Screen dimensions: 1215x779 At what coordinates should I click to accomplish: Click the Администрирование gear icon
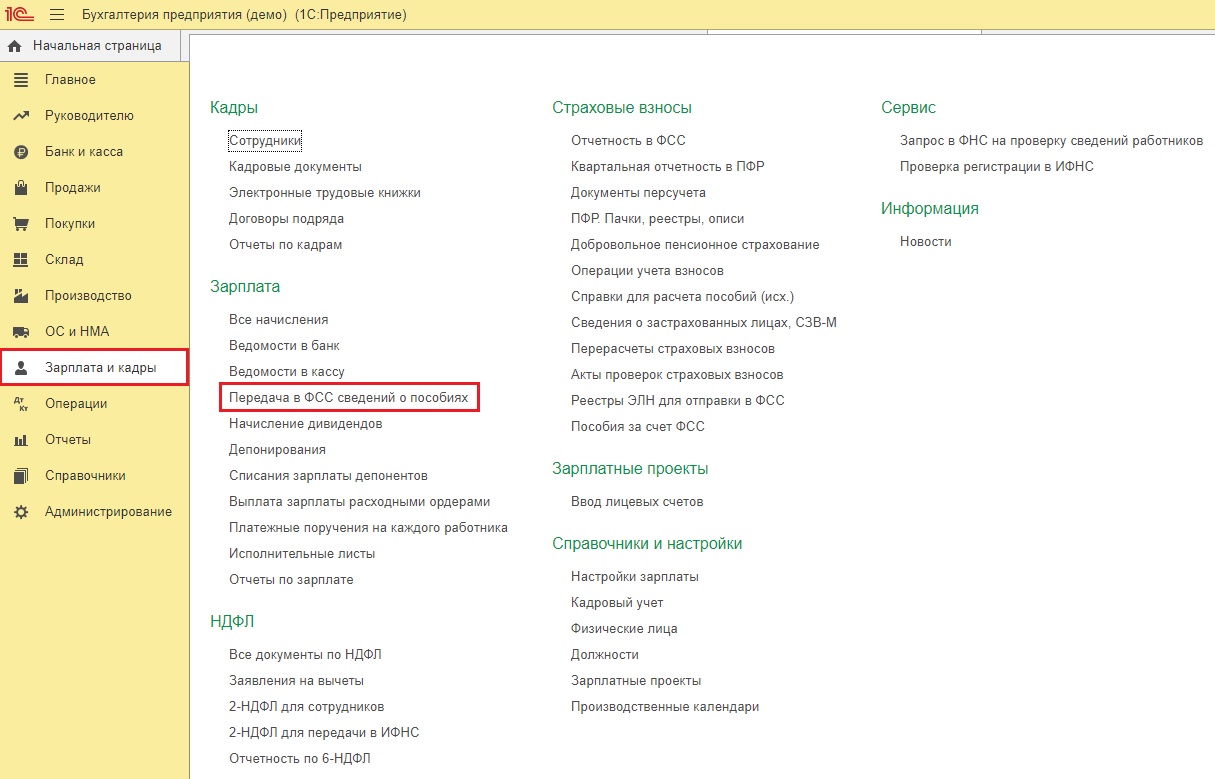pyautogui.click(x=21, y=512)
